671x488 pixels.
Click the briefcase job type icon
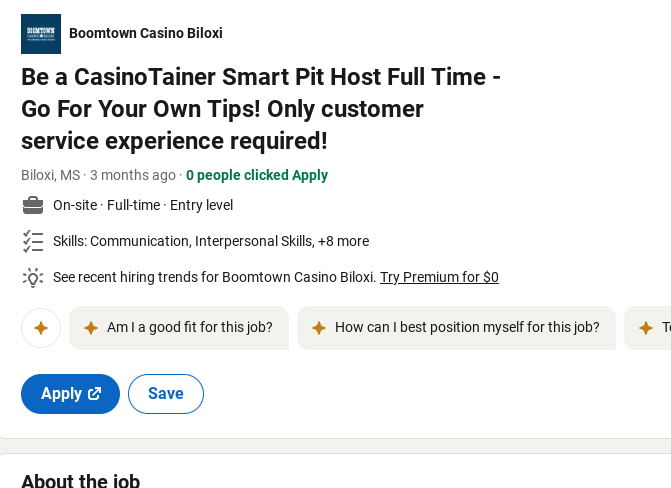[33, 205]
